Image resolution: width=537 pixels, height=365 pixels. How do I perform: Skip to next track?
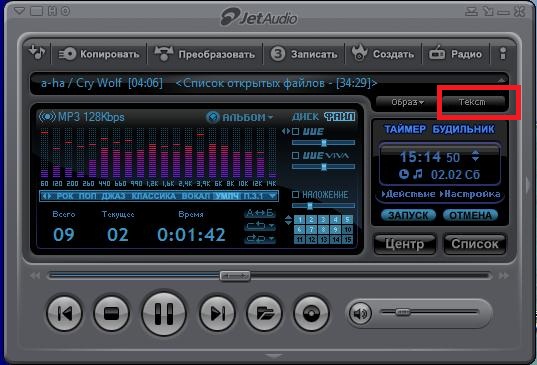tap(217, 313)
